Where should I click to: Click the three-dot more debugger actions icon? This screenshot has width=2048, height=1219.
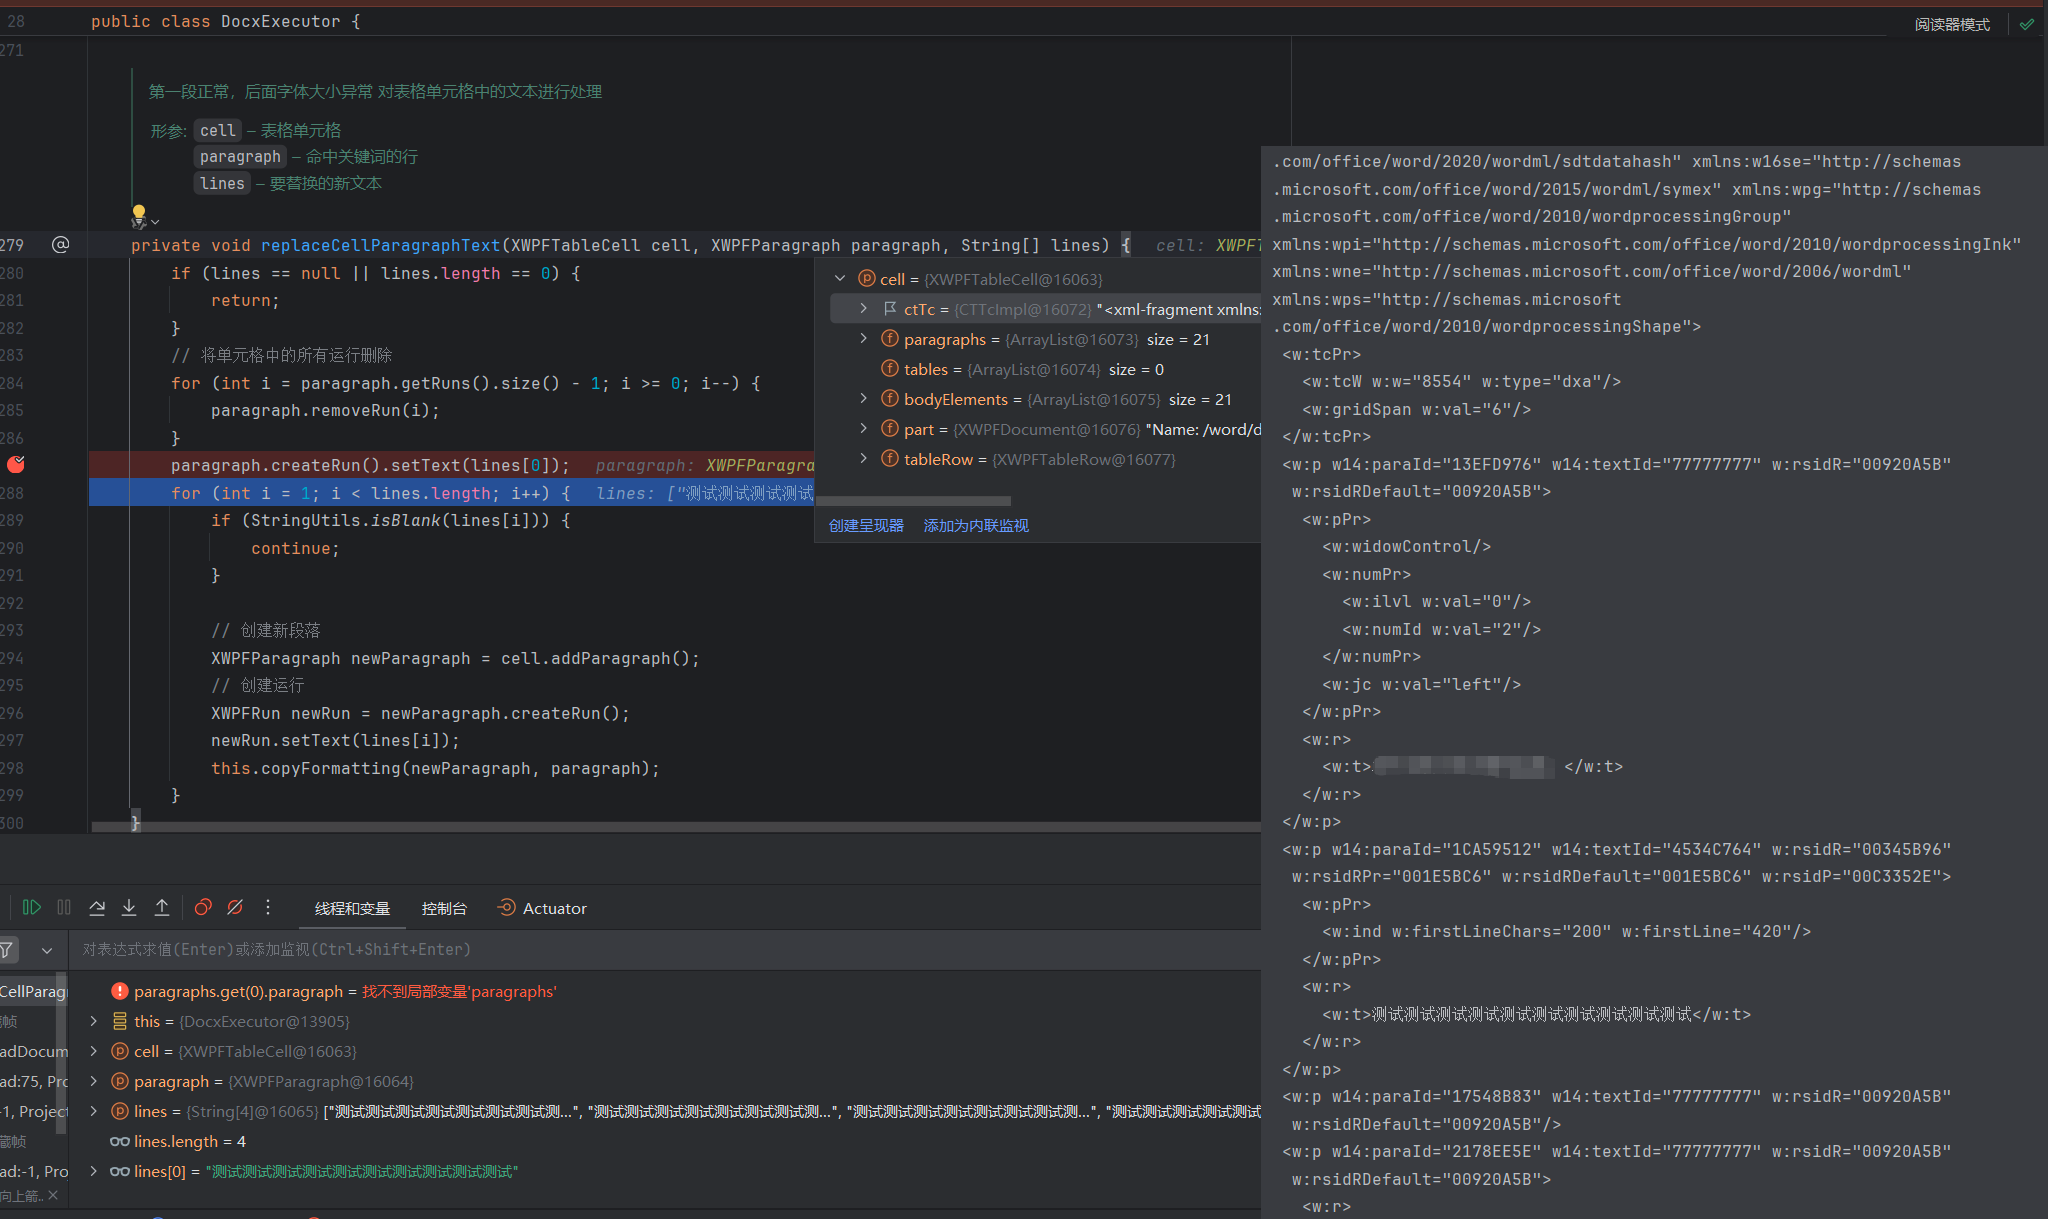tap(267, 907)
